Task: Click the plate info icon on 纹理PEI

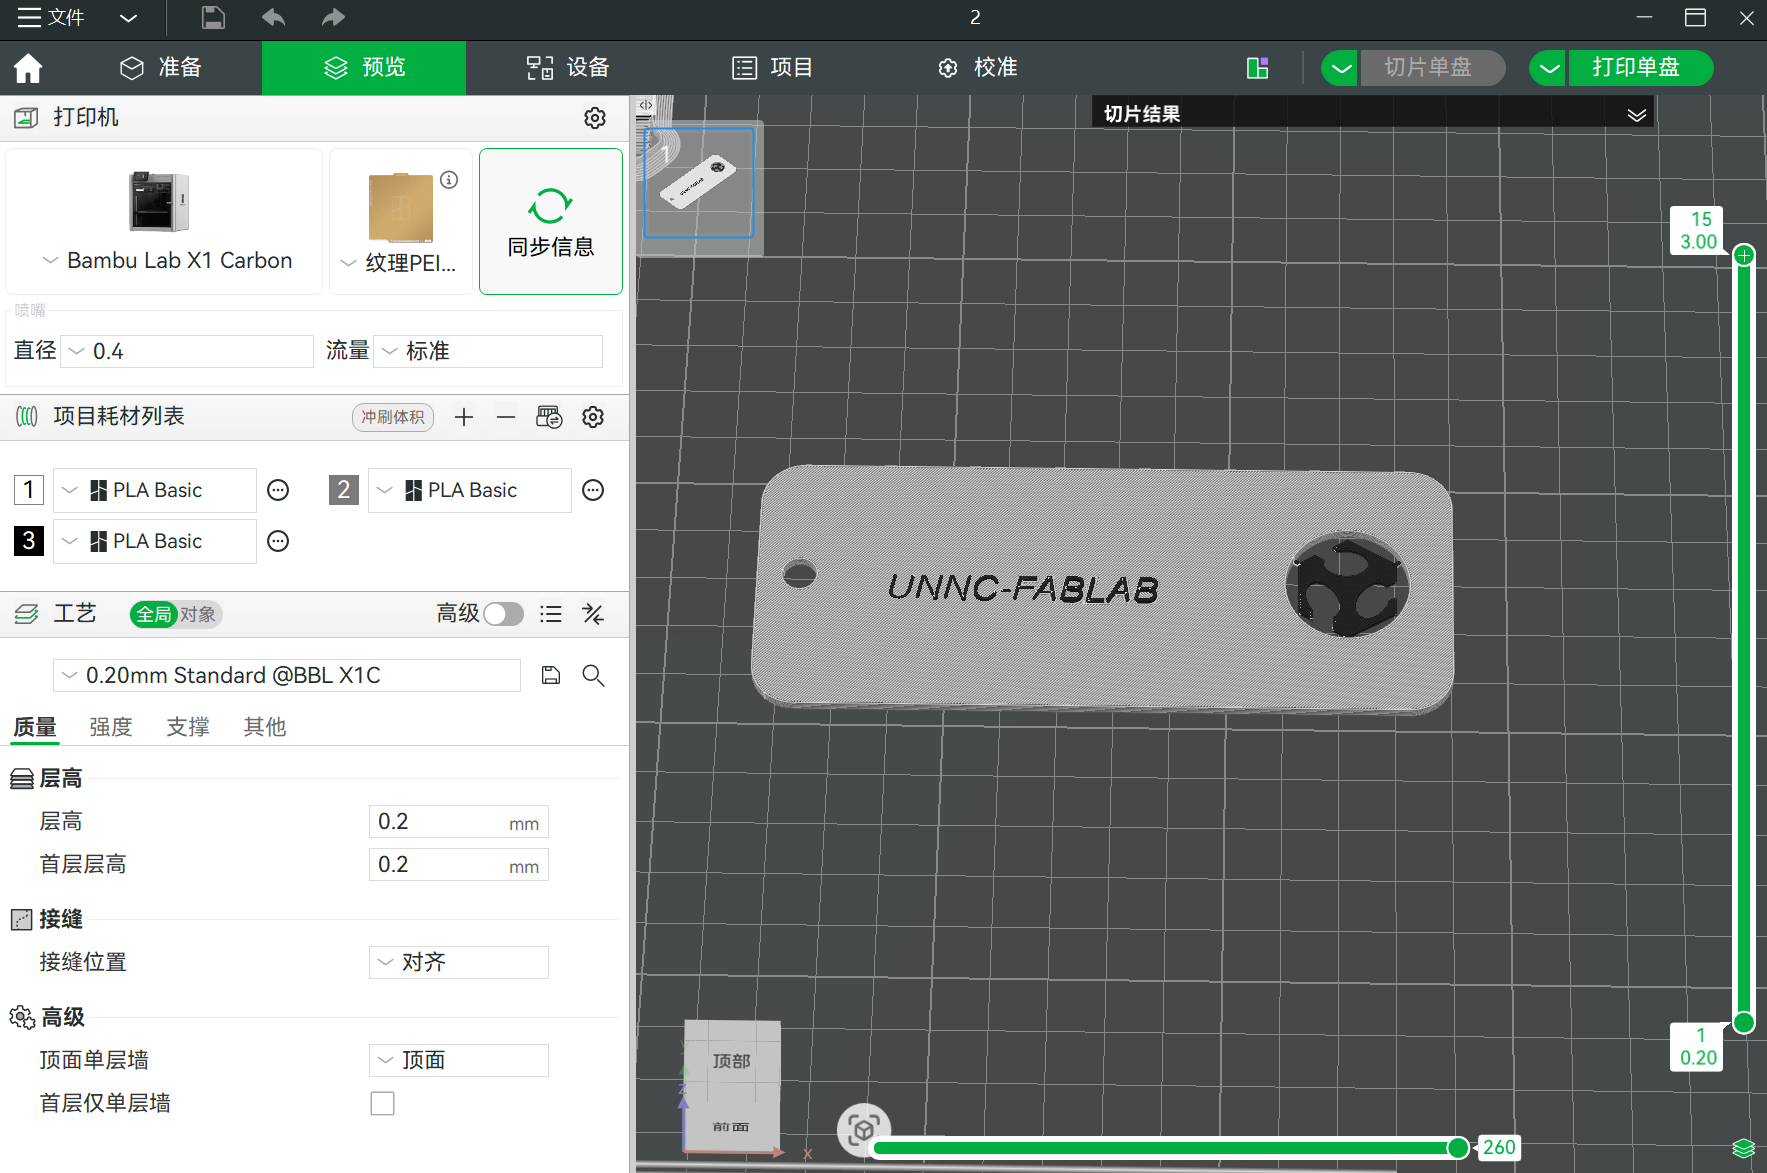Action: [x=450, y=180]
